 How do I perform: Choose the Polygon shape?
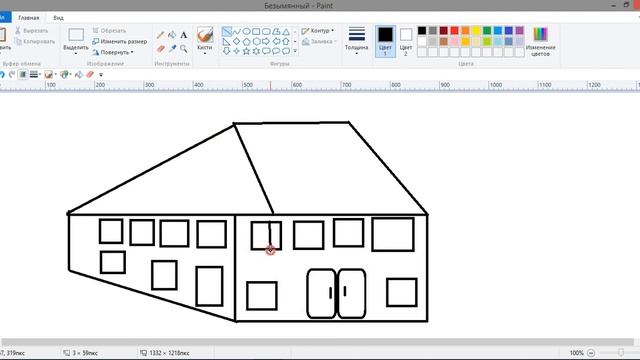[276, 31]
